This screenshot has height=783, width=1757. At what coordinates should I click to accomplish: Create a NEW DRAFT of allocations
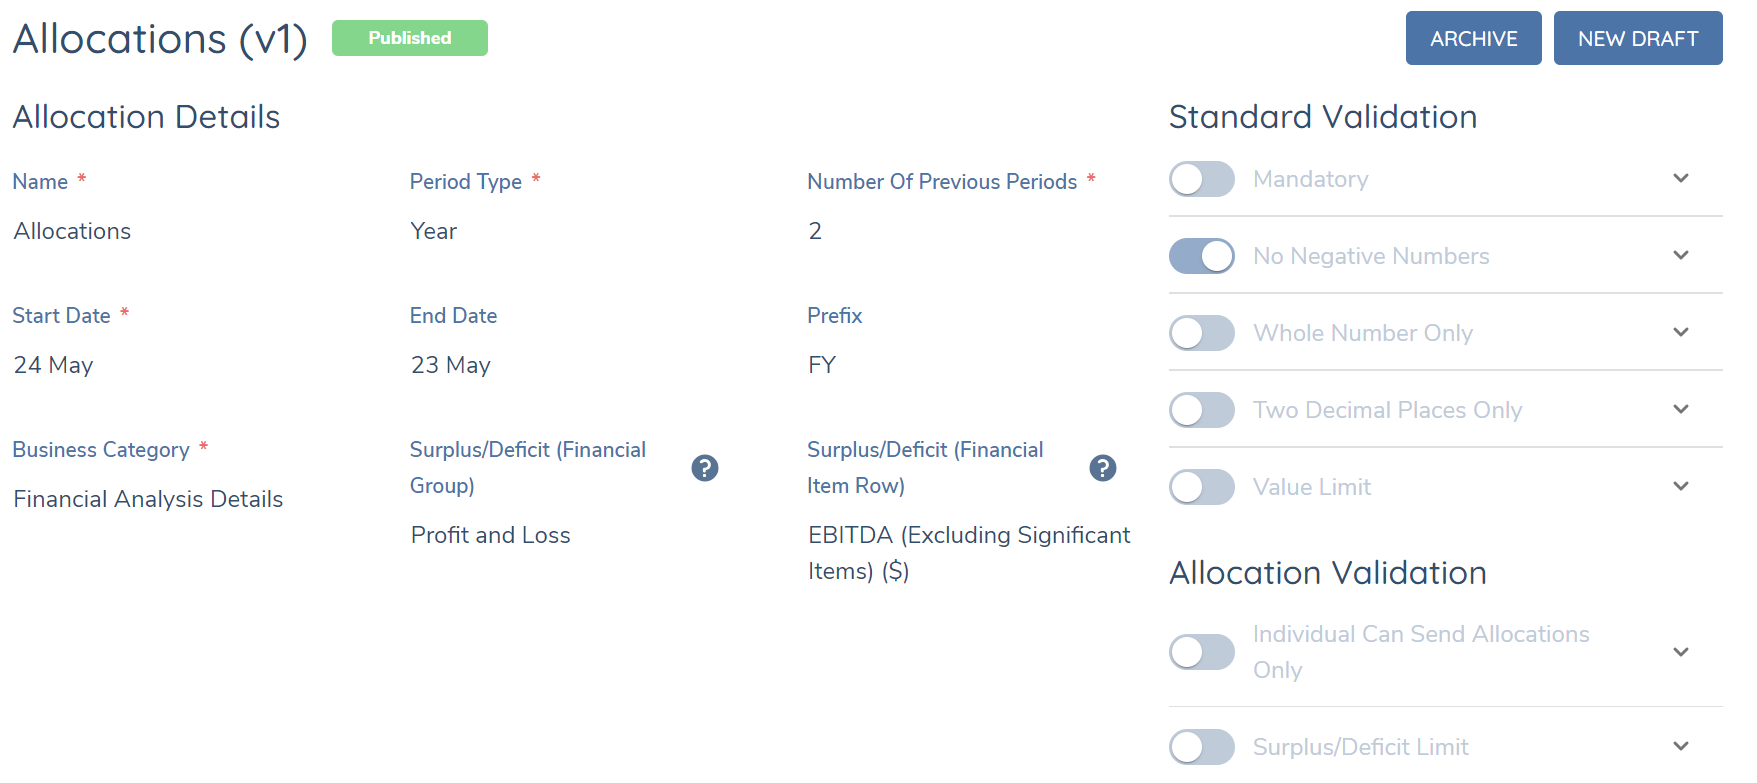(x=1637, y=38)
